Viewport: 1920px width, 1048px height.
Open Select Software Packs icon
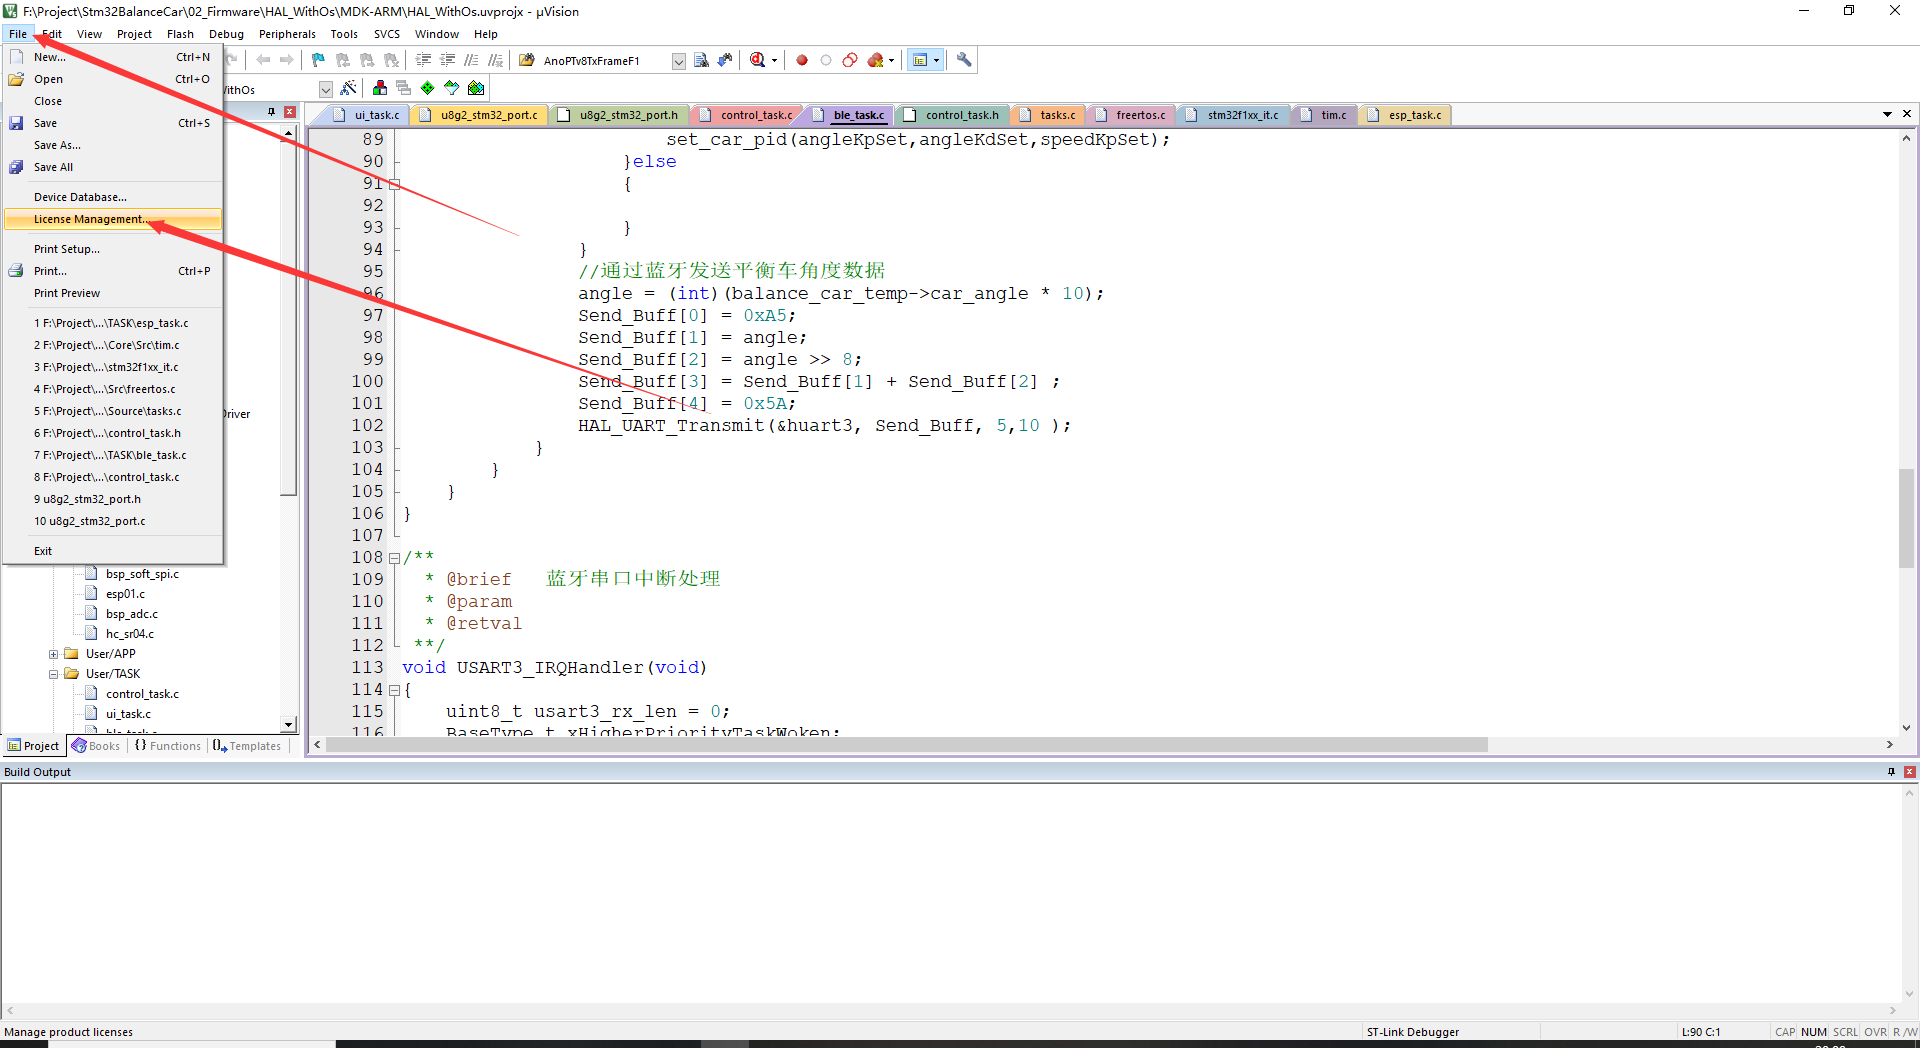[452, 88]
